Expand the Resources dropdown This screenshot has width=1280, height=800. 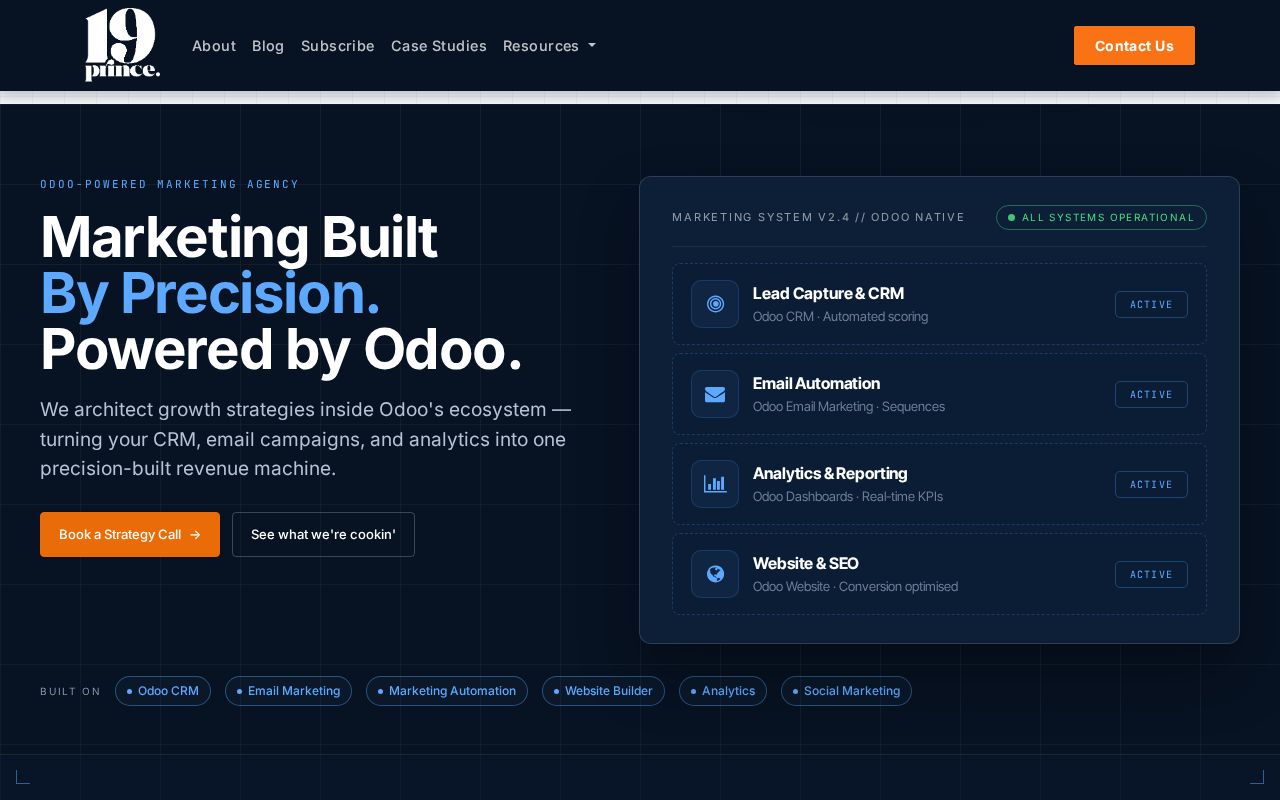point(549,46)
